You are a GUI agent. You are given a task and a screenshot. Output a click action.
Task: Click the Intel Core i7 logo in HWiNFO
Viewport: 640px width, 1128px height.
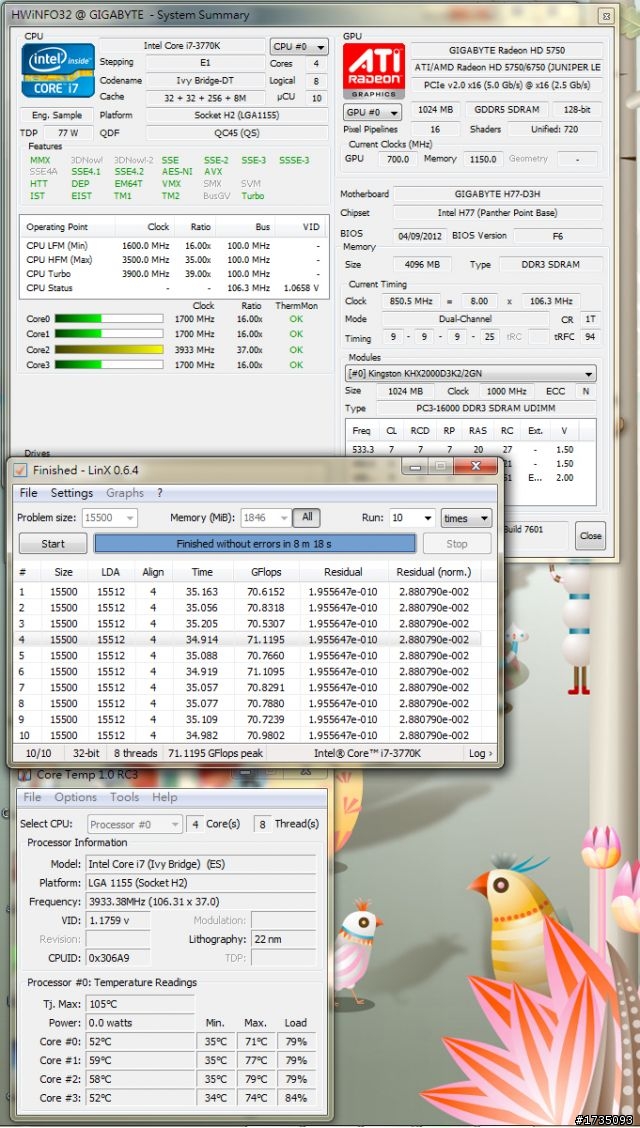pyautogui.click(x=58, y=70)
